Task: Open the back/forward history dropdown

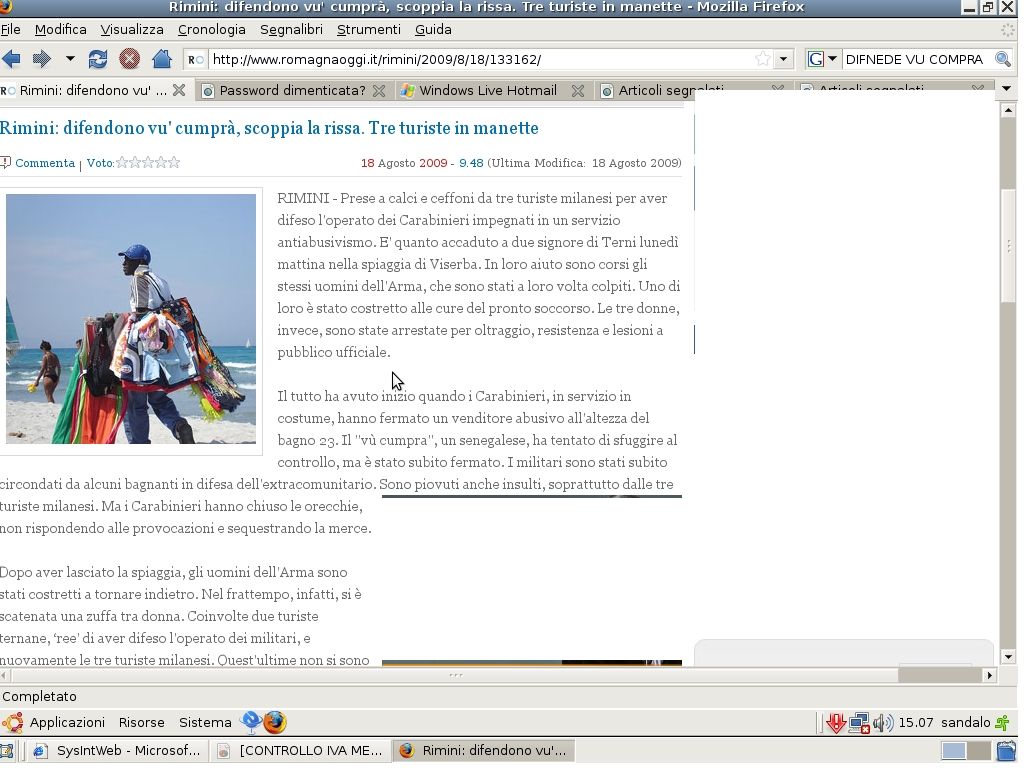Action: (x=70, y=59)
